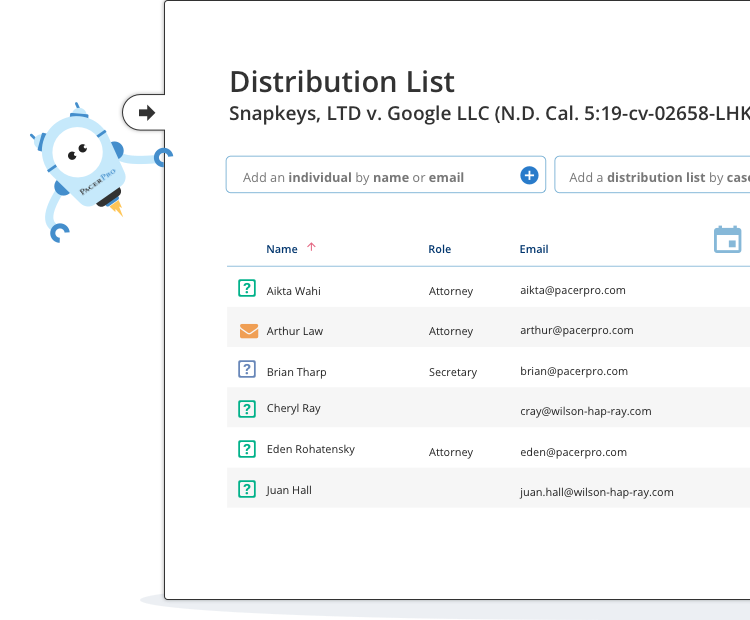Click Attorney role in Eden Rohatensky row
The image size is (750, 620).
point(451,453)
